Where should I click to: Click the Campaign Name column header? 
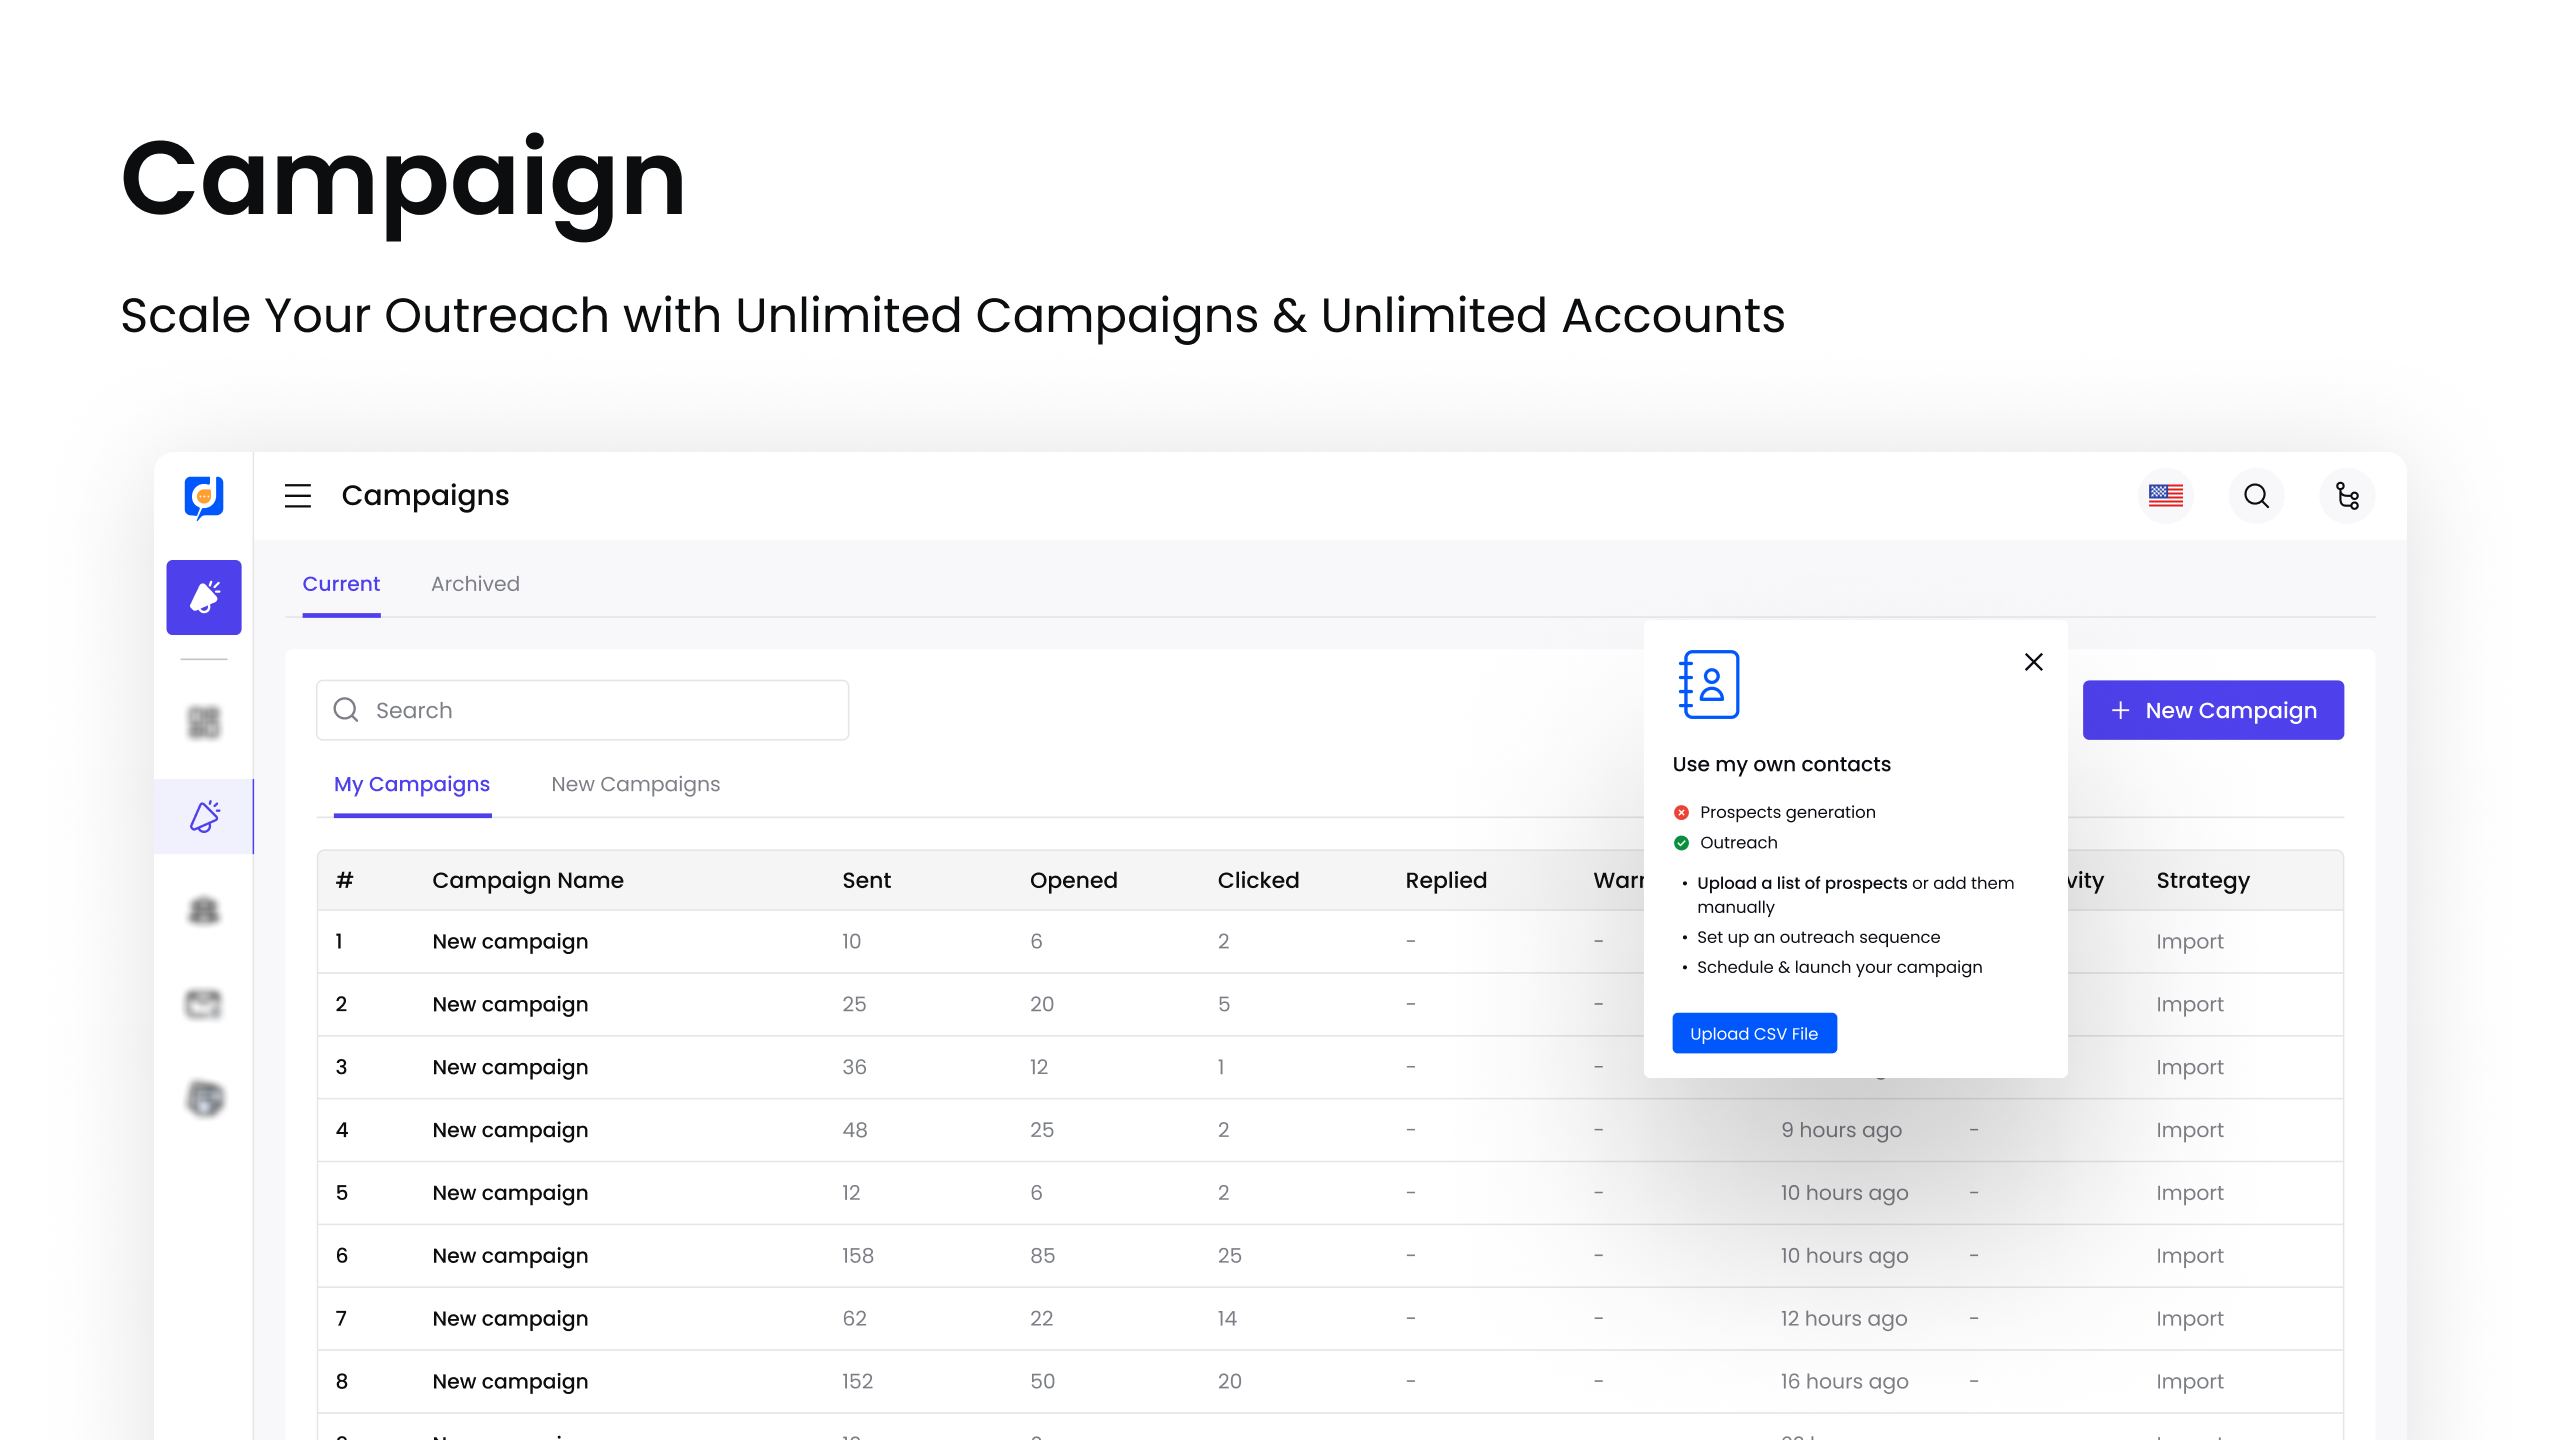(527, 881)
